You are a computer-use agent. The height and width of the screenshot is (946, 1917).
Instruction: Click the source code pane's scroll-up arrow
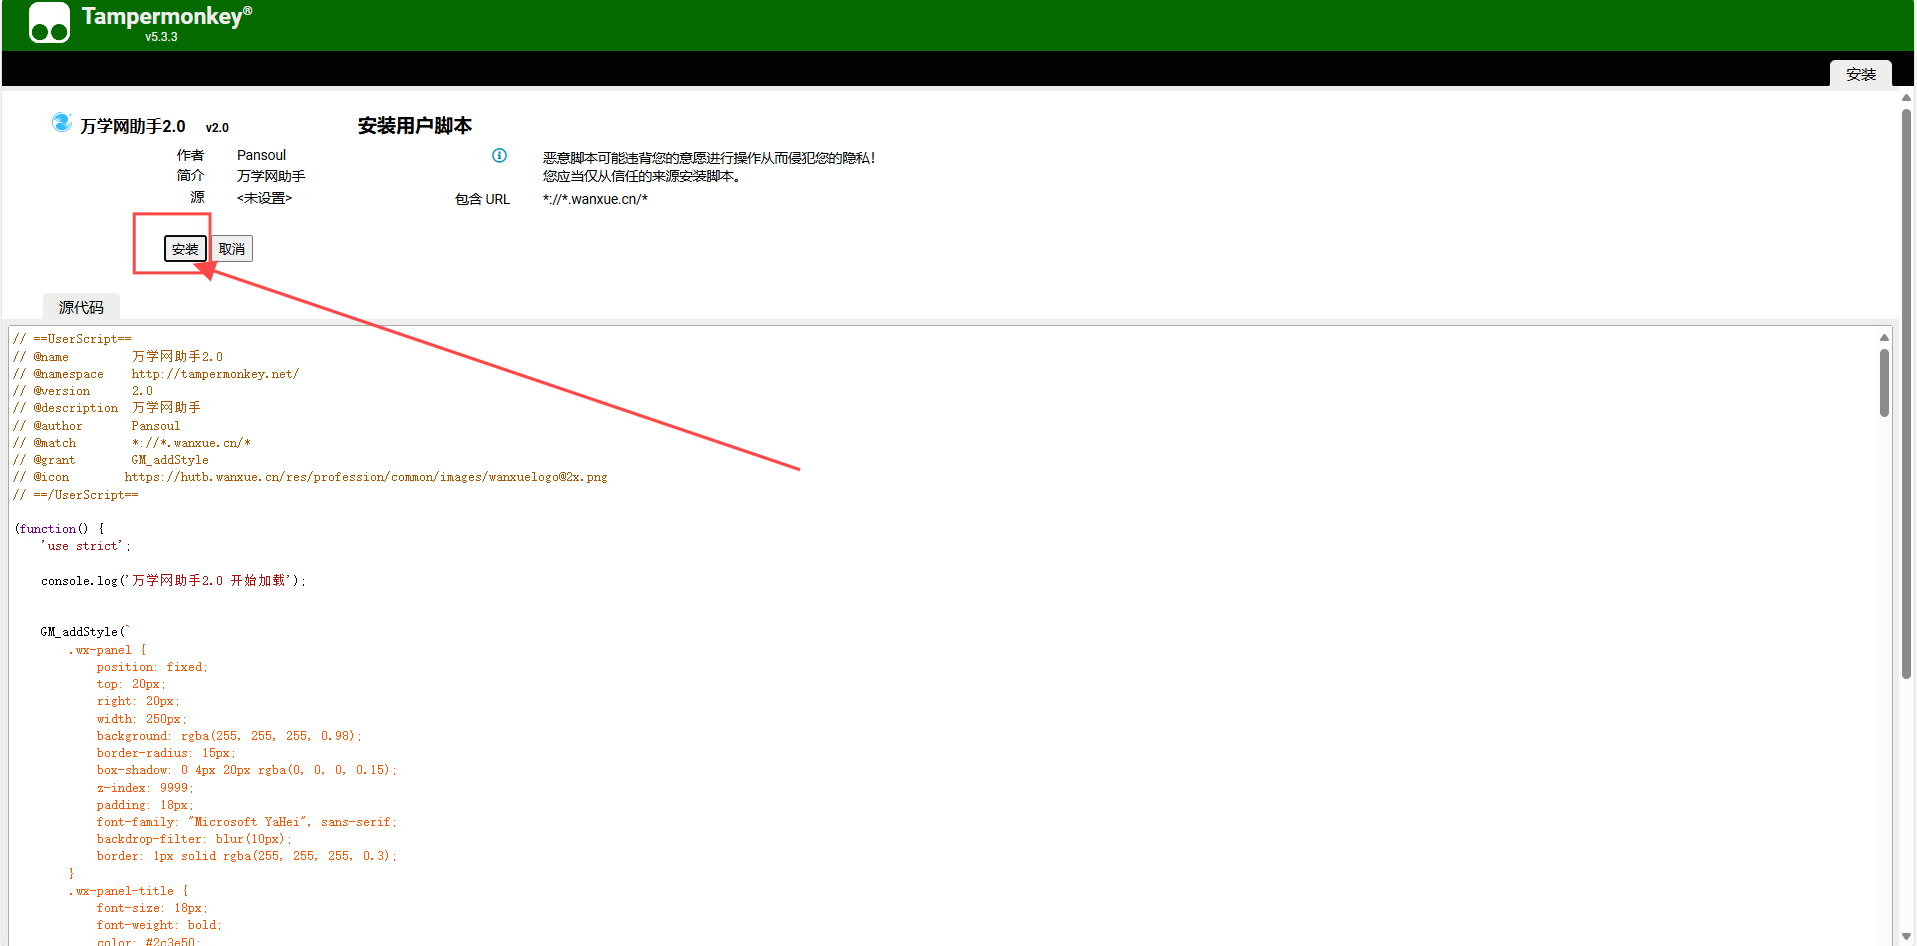(x=1884, y=338)
